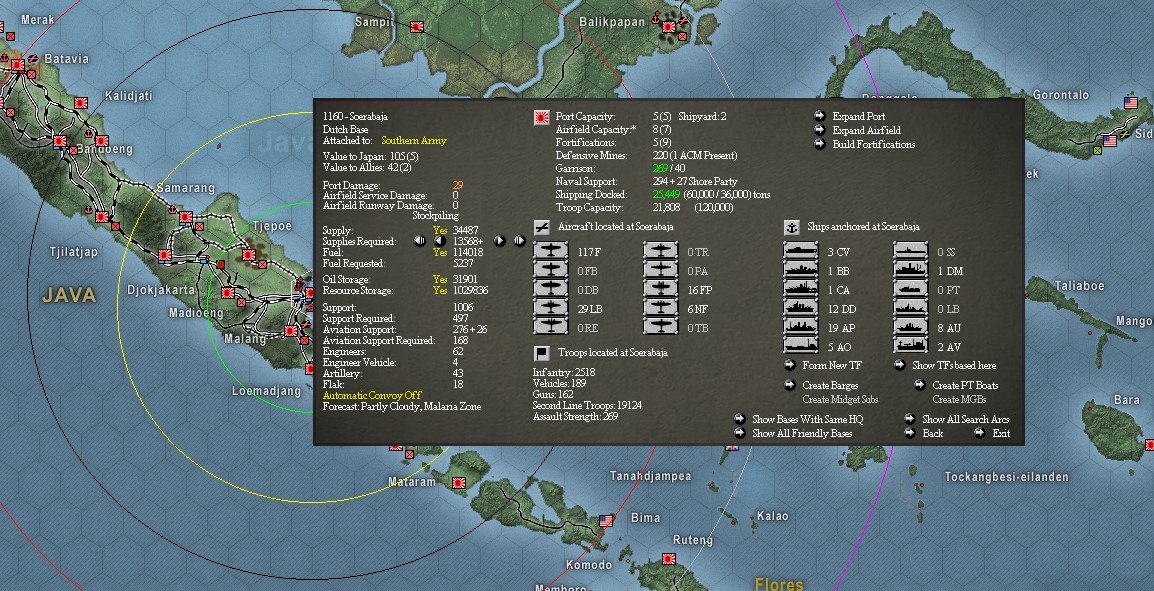Click Create Barges
The width and height of the screenshot is (1154, 591).
[829, 385]
